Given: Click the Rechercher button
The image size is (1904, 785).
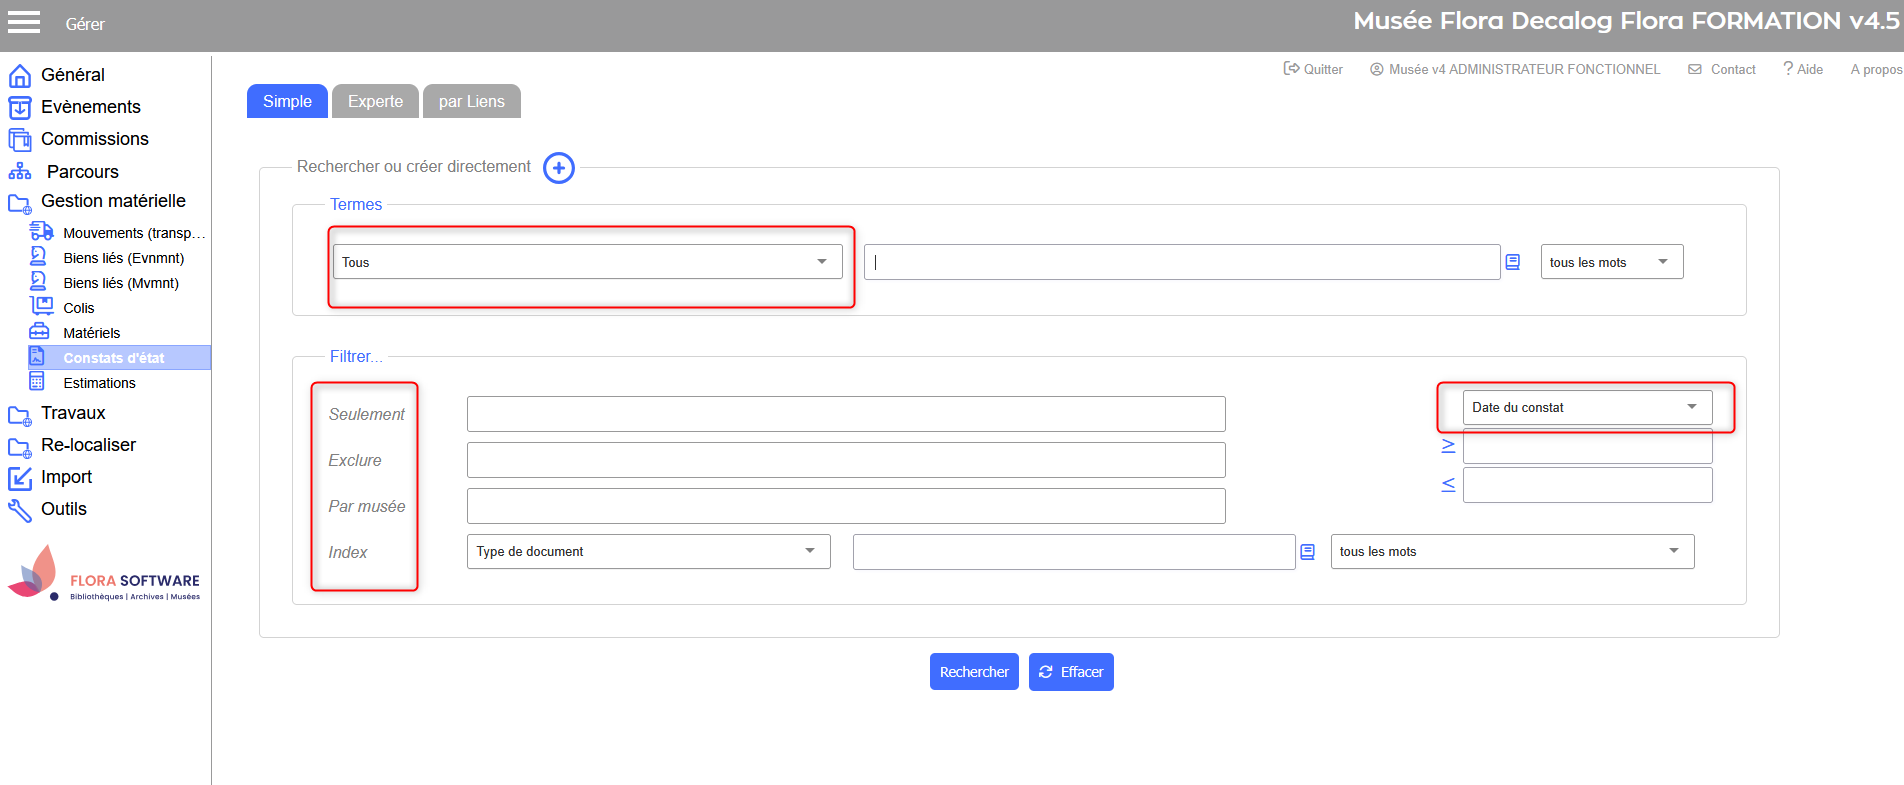Looking at the screenshot, I should pyautogui.click(x=973, y=672).
